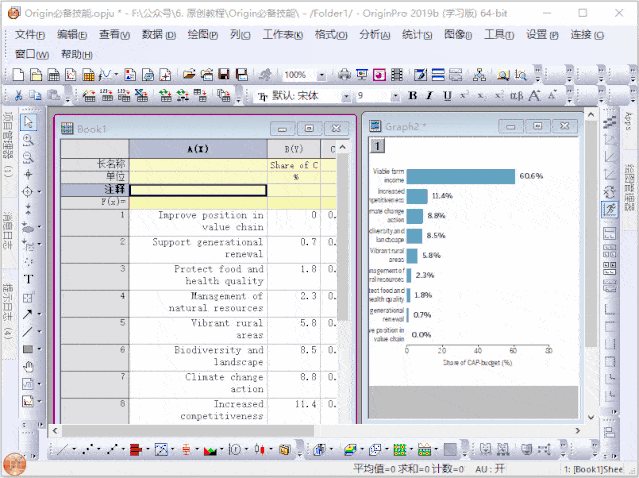This screenshot has width=639, height=478.
Task: Underline text with the U icon
Action: (x=447, y=96)
